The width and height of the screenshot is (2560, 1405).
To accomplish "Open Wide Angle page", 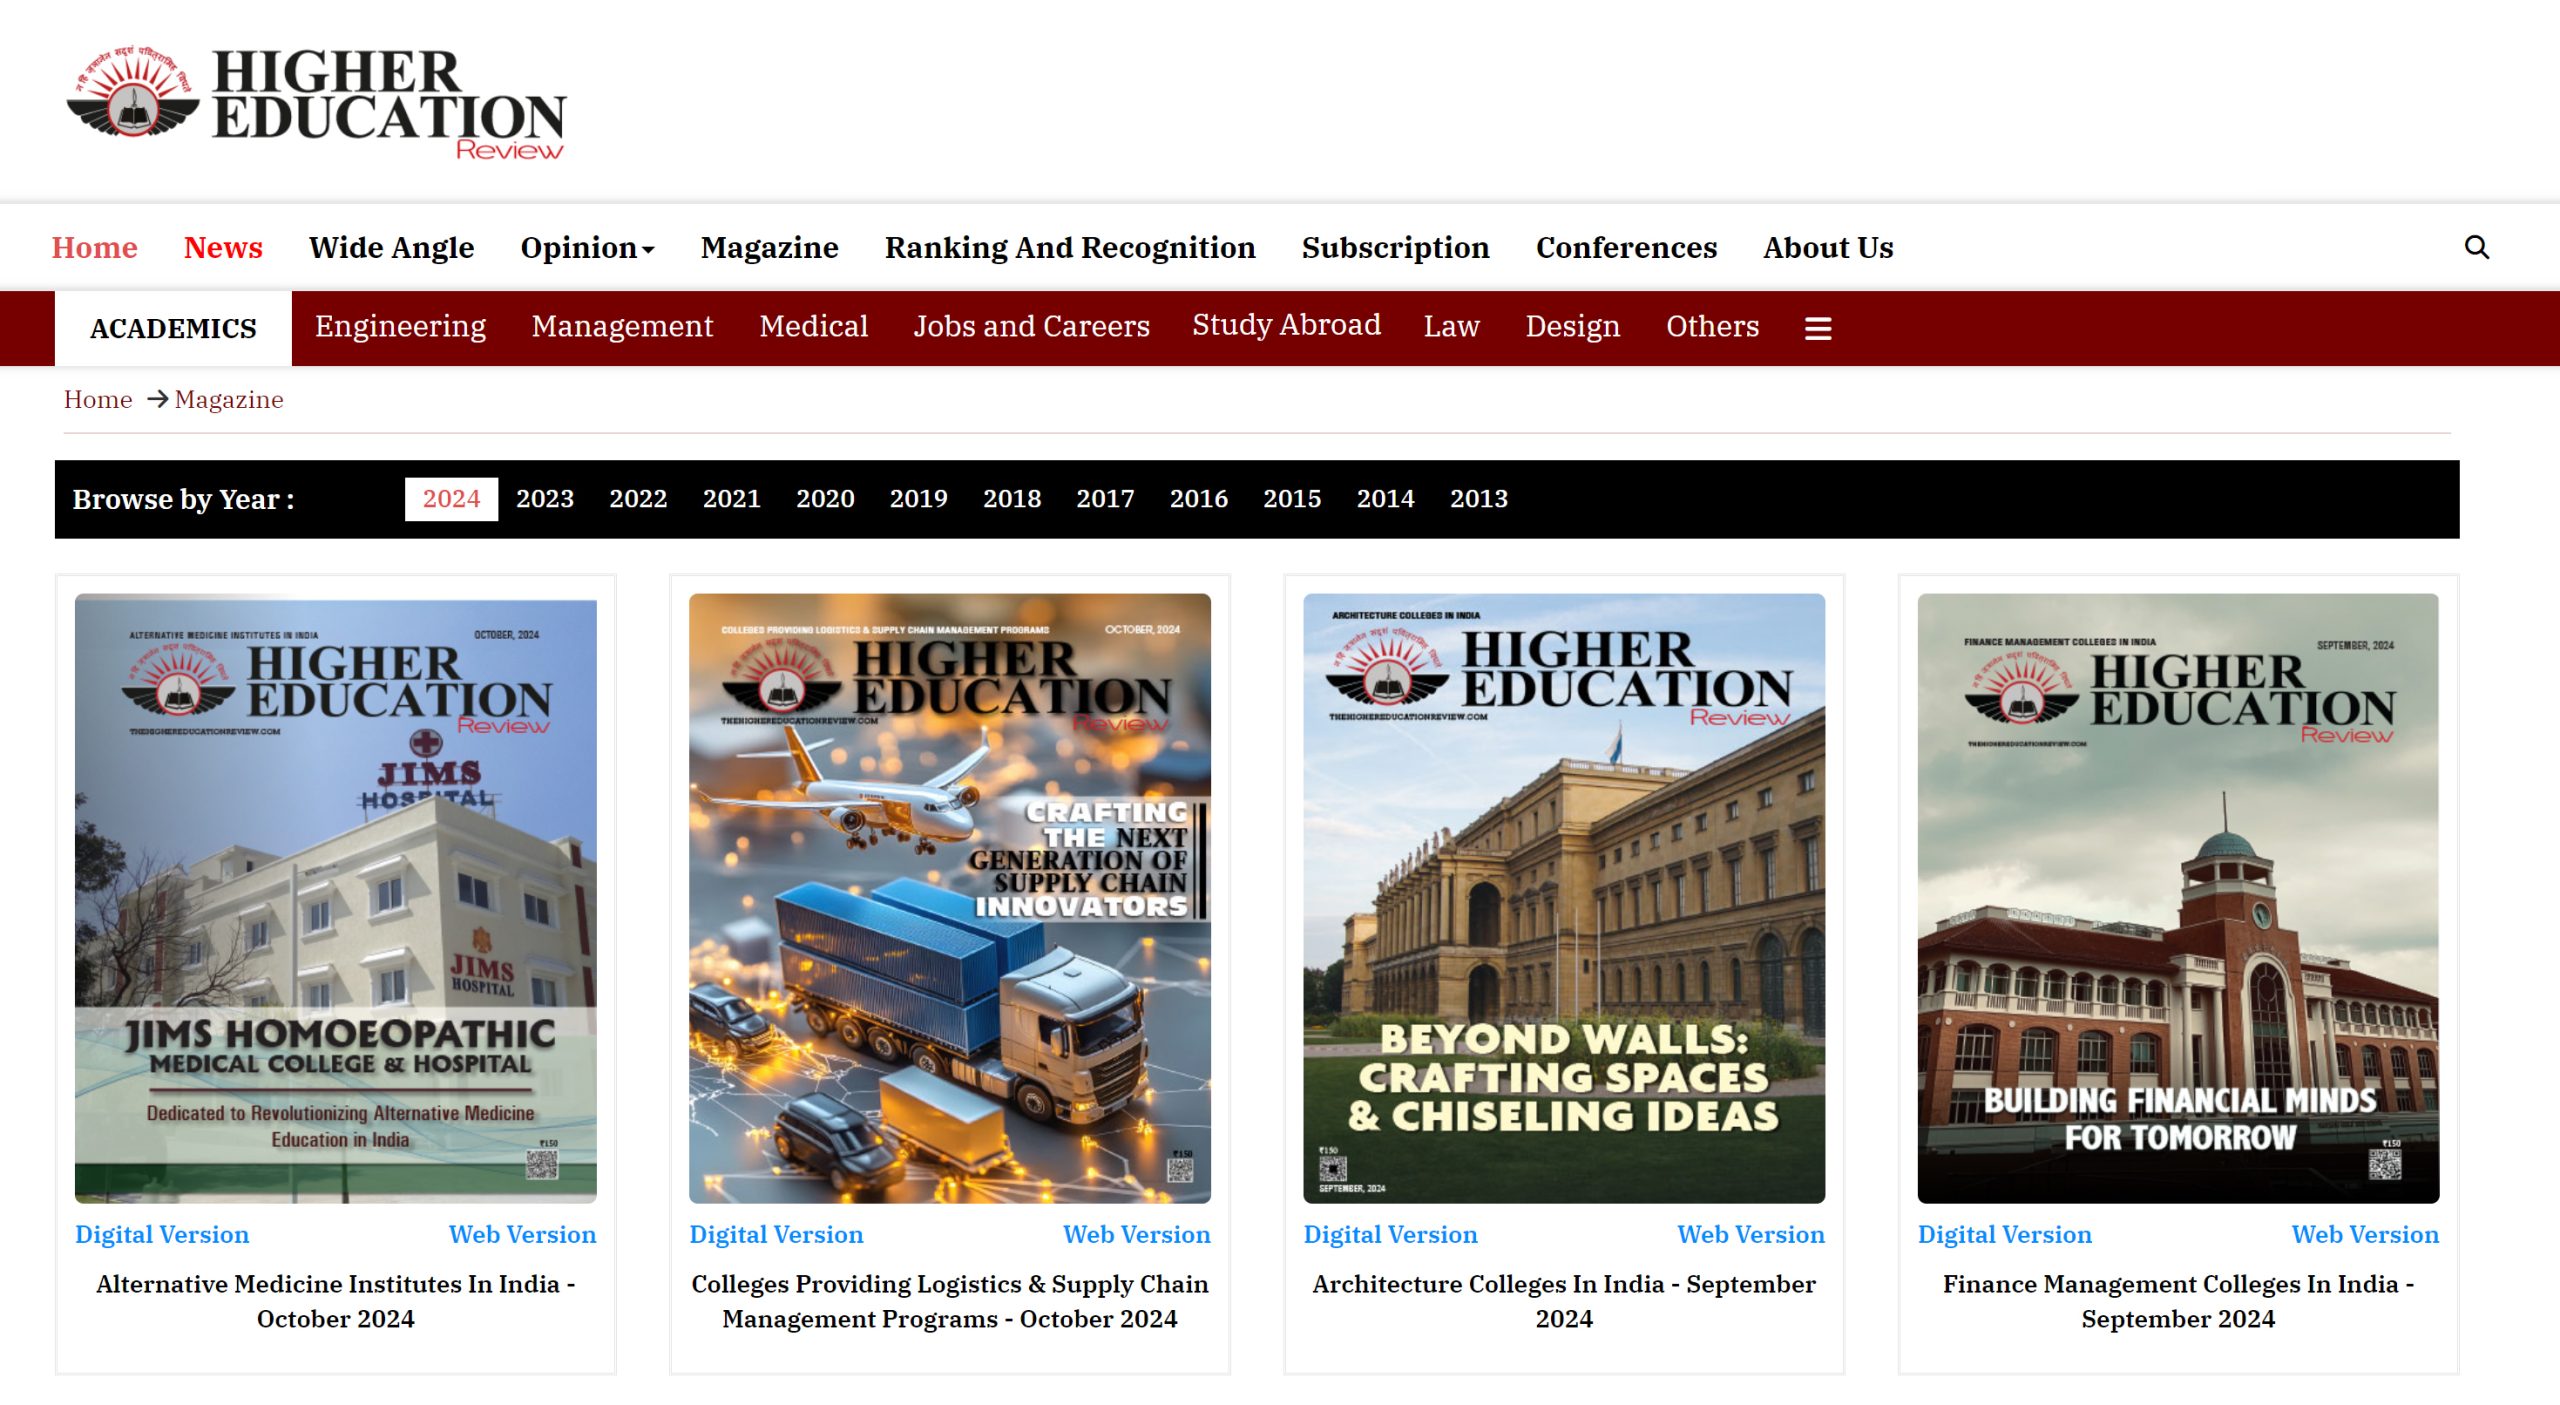I will [x=391, y=247].
